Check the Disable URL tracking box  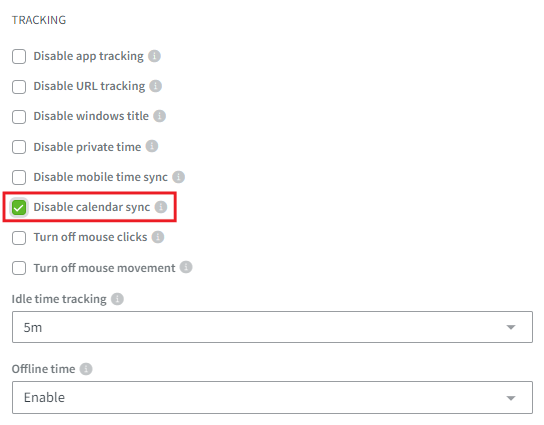pyautogui.click(x=19, y=86)
